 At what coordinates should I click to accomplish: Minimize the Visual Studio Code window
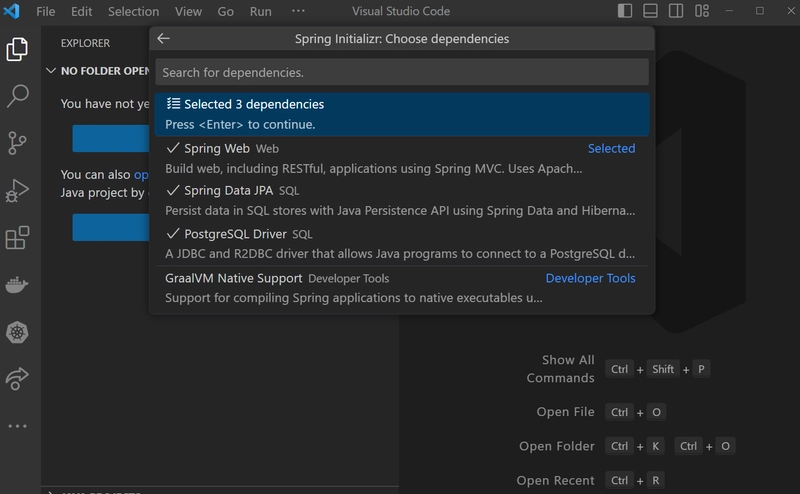[x=729, y=11]
